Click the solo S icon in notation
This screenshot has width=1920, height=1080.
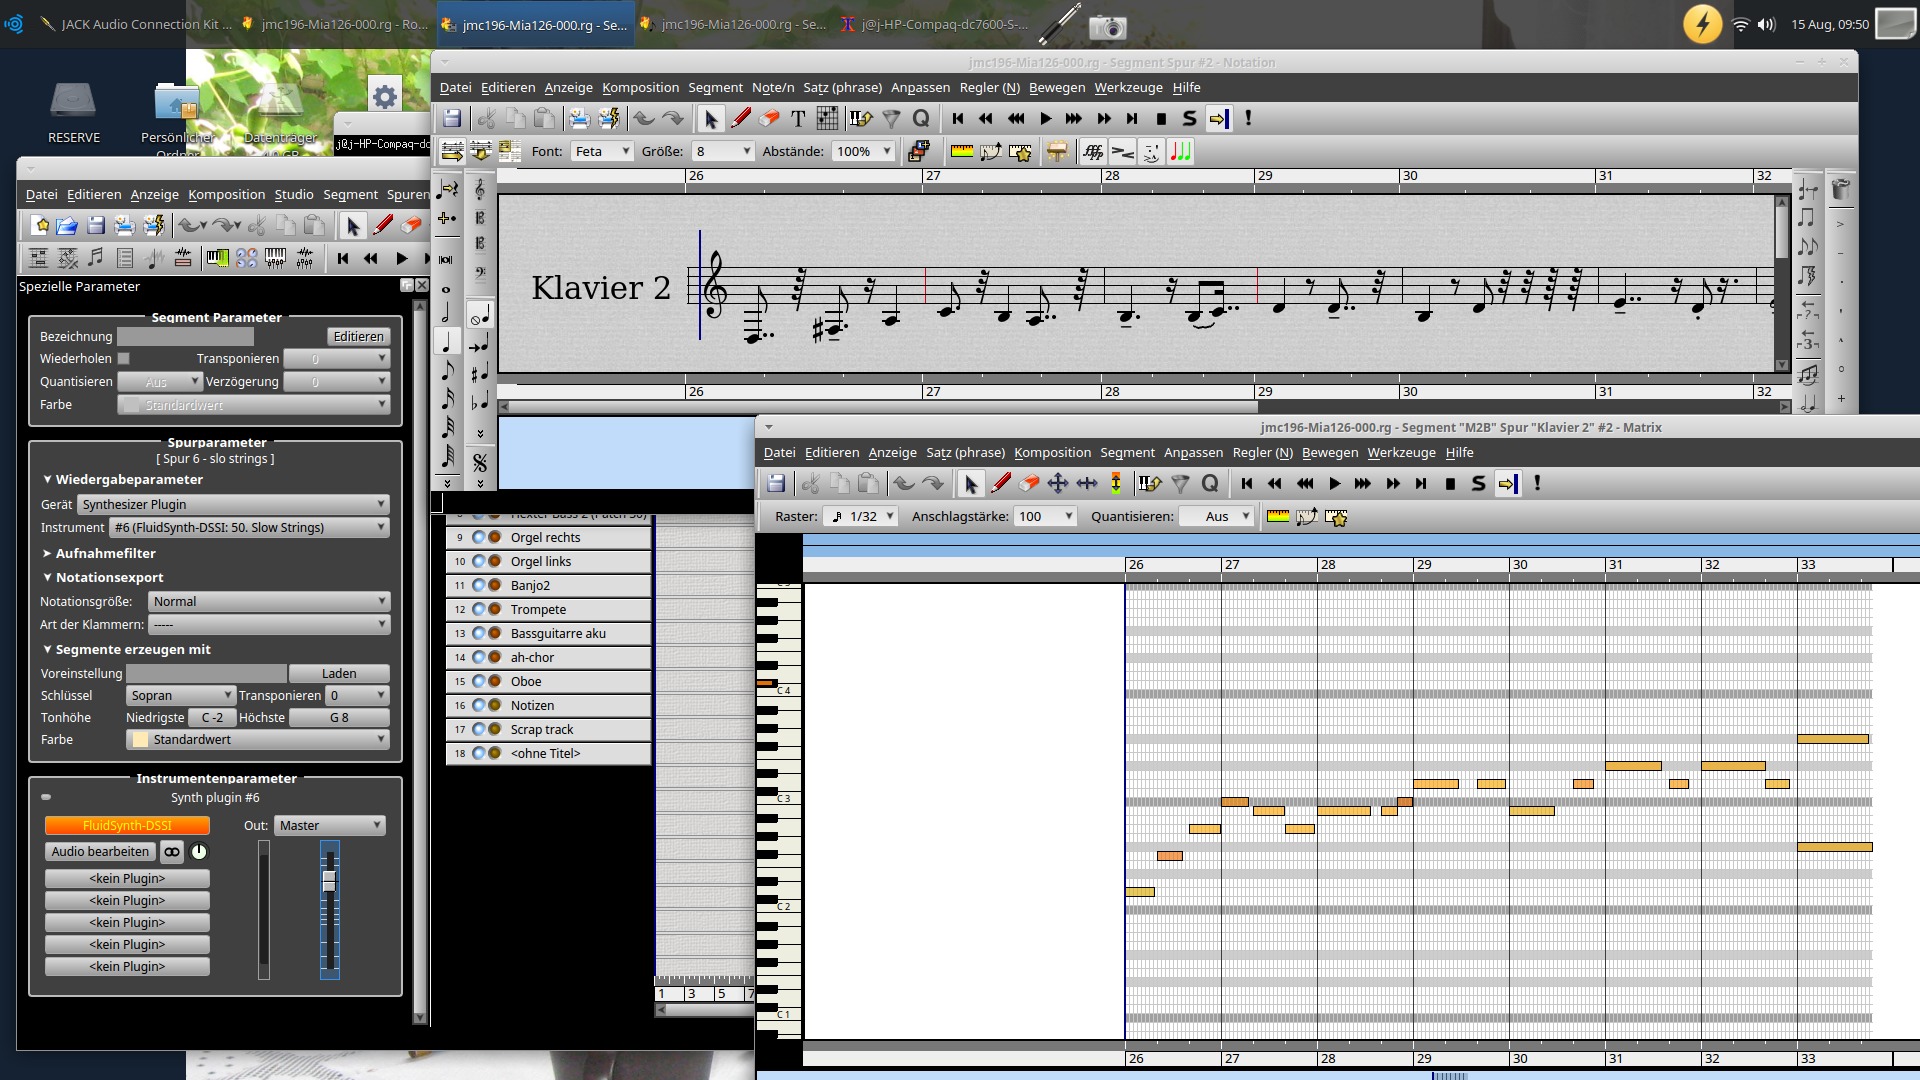pos(1189,119)
